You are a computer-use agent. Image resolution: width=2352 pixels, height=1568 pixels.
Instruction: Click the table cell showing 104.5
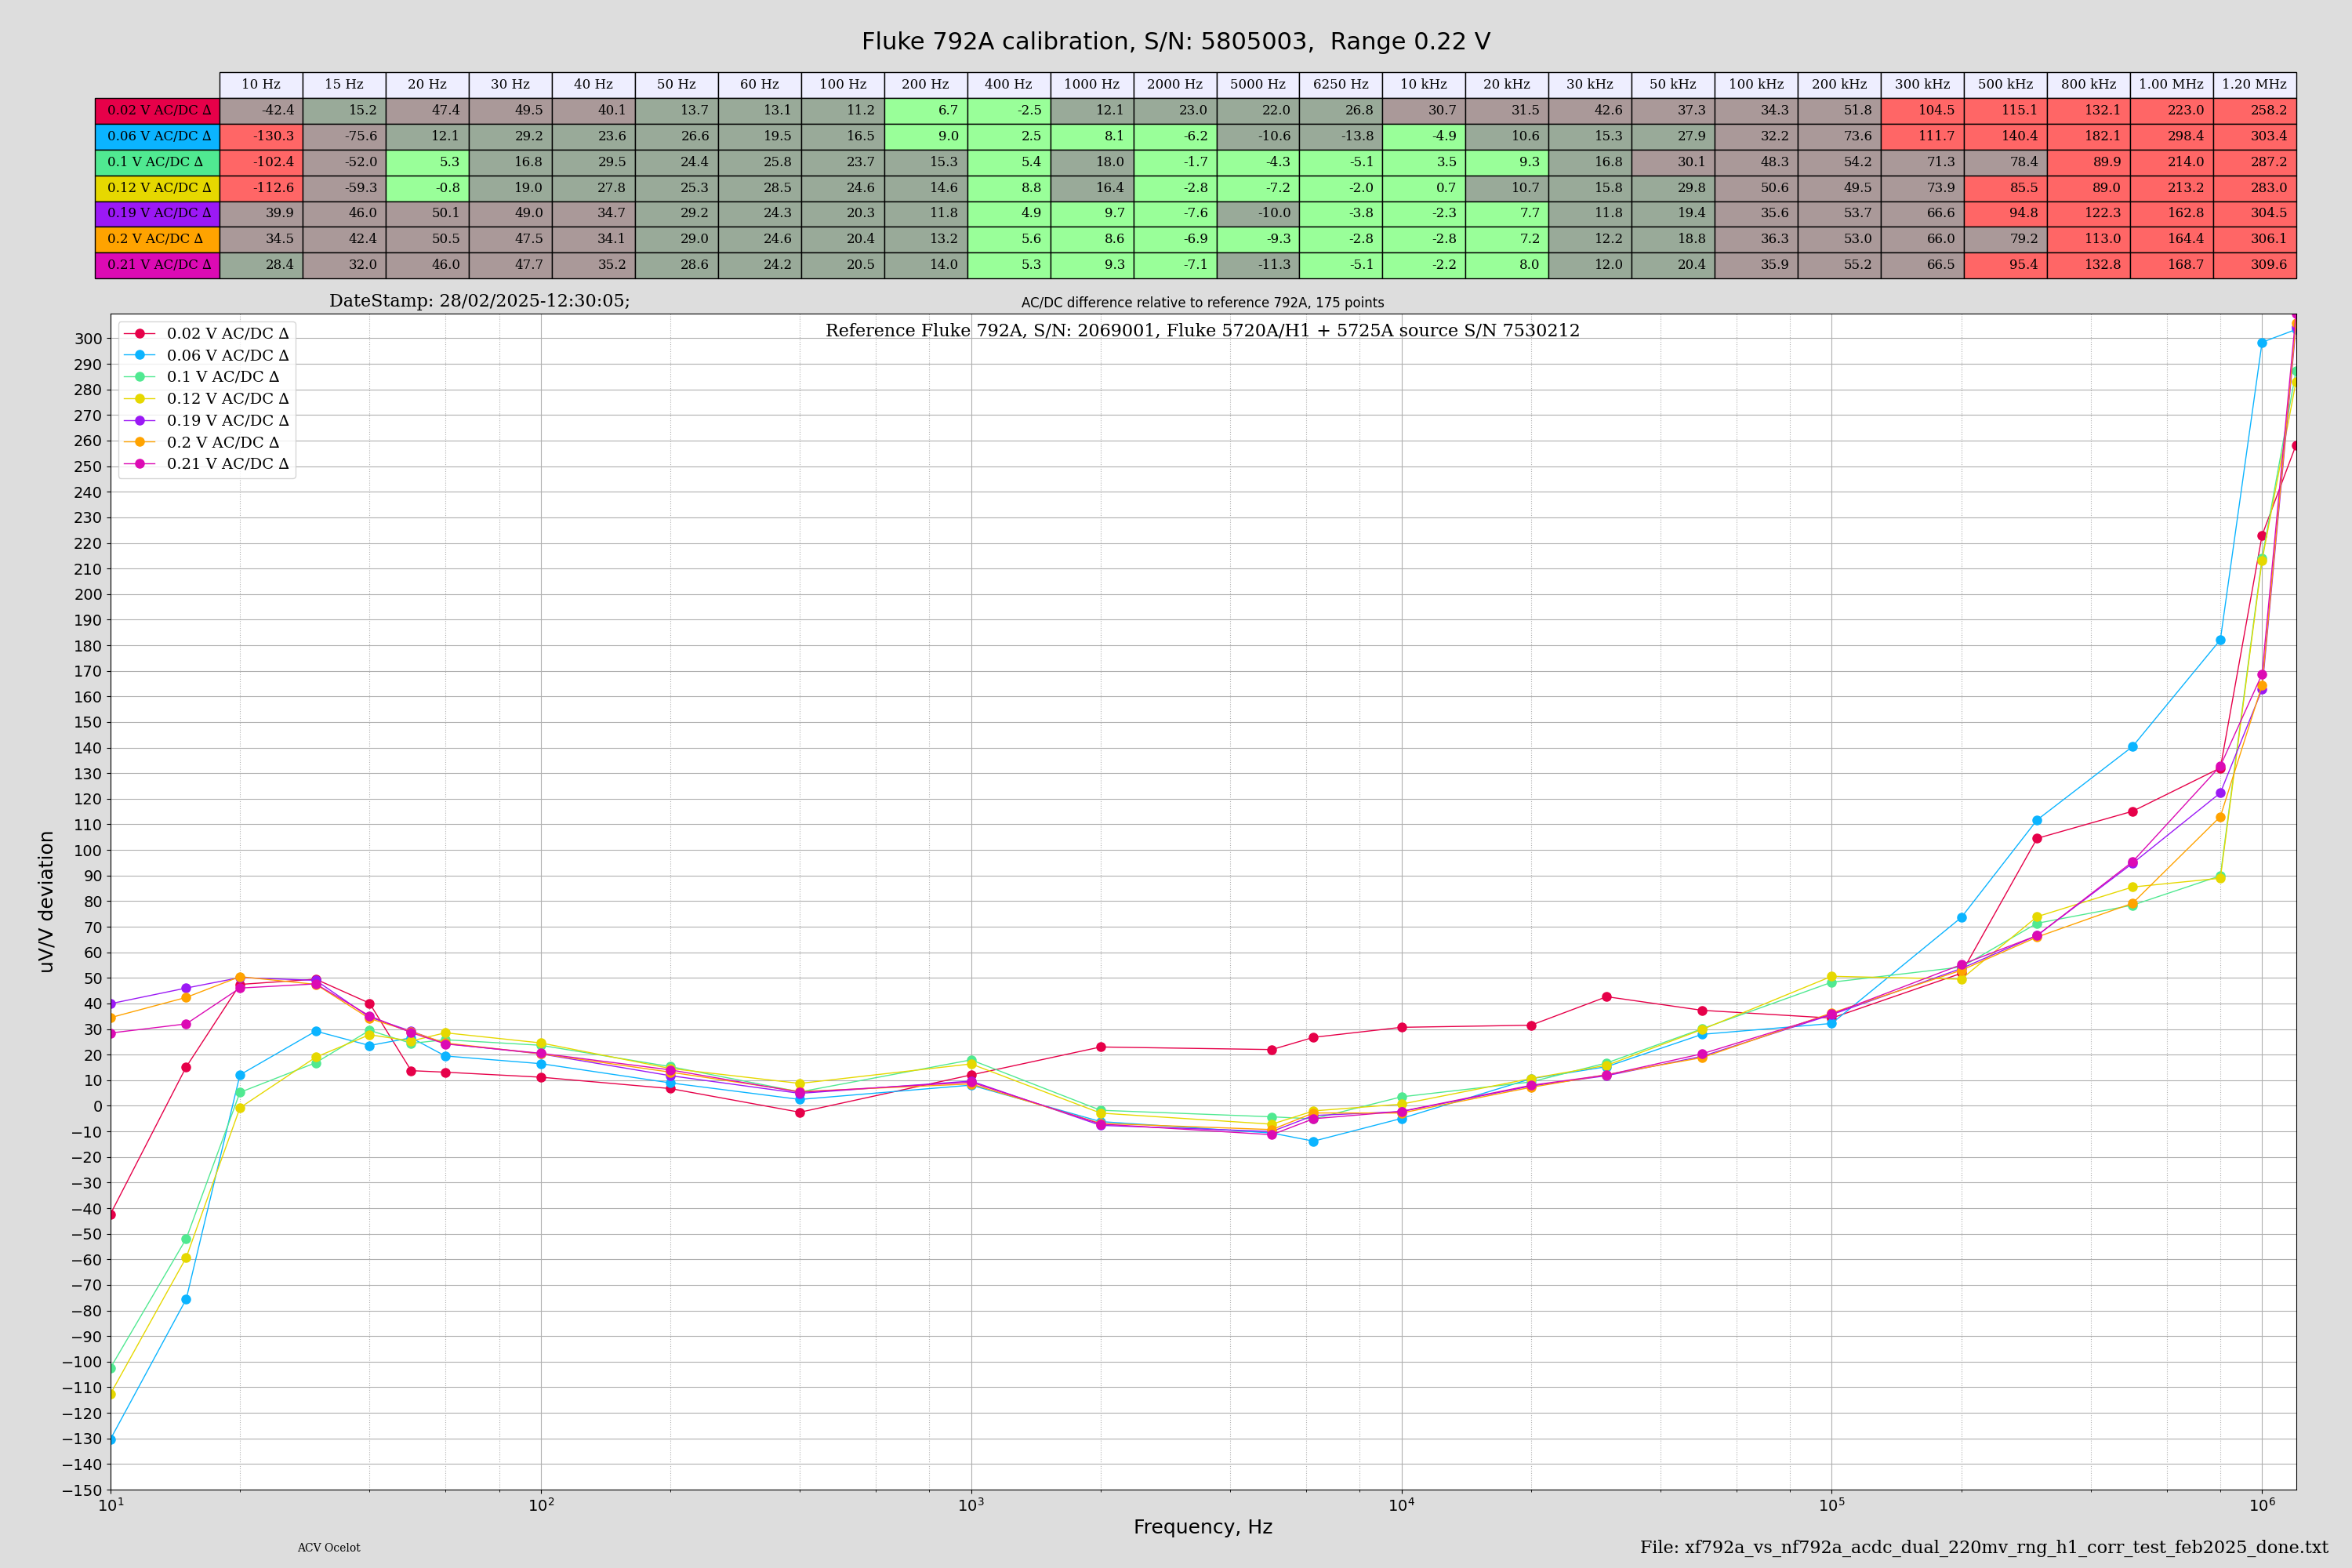click(1922, 110)
